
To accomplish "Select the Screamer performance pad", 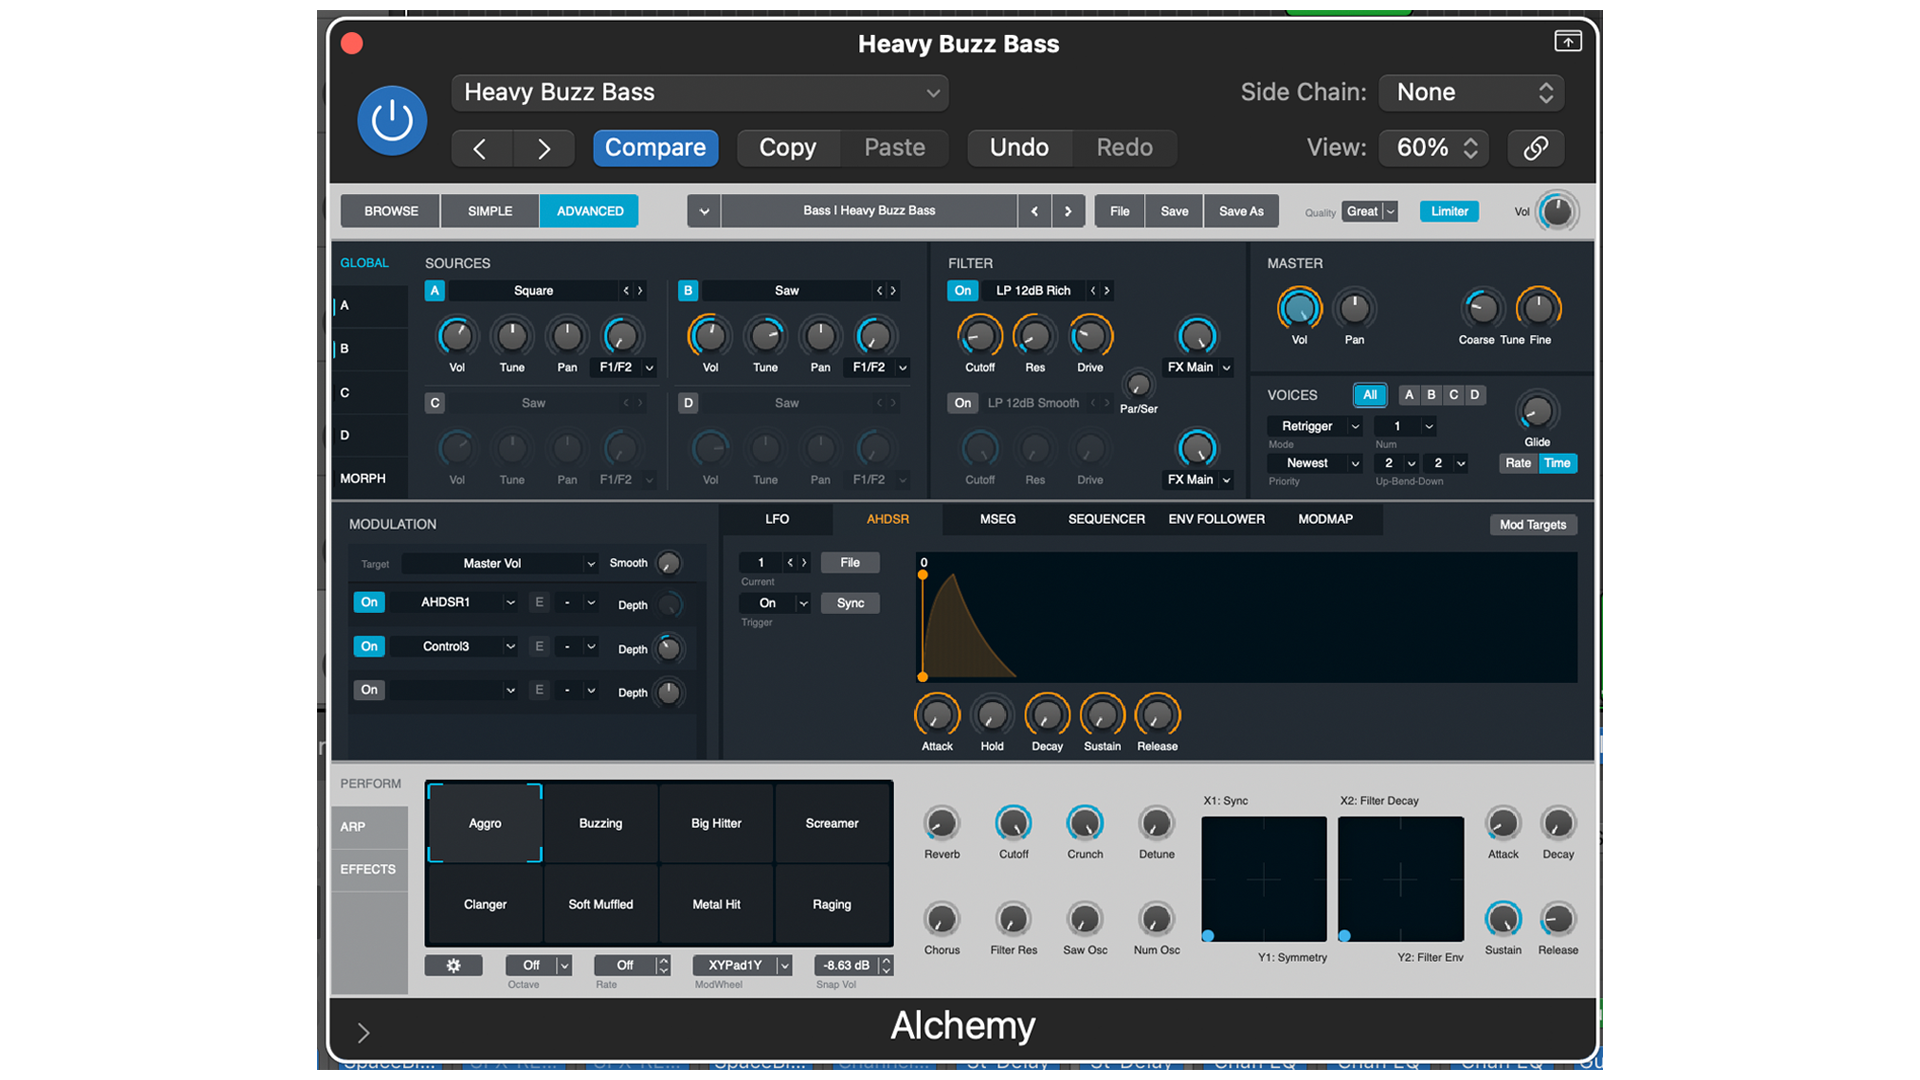I will pyautogui.click(x=831, y=823).
